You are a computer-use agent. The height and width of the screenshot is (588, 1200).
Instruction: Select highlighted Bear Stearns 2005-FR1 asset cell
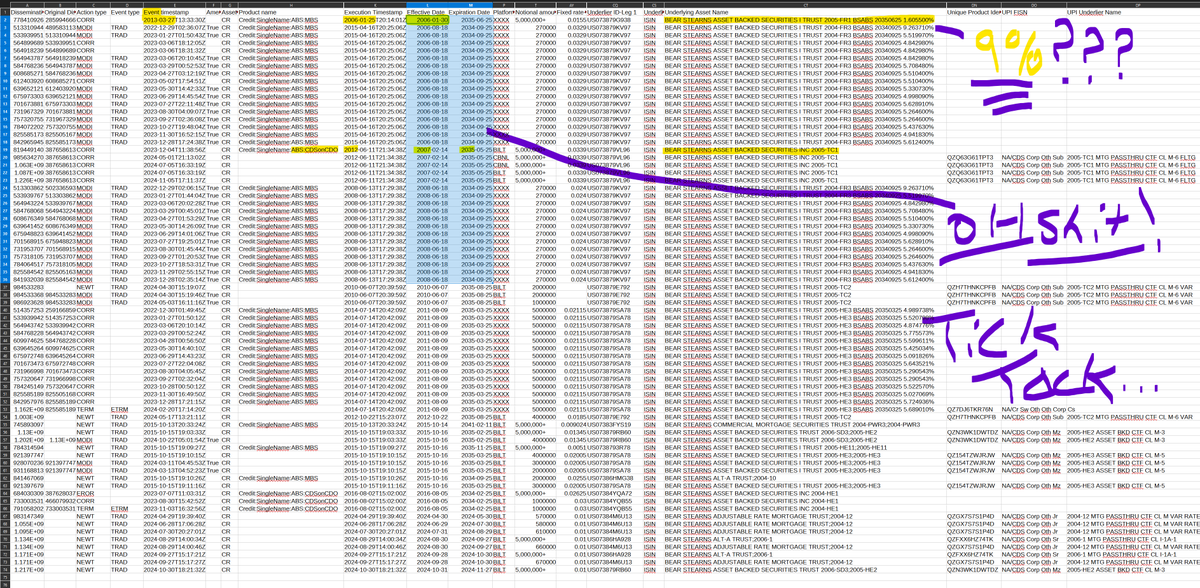(800, 19)
